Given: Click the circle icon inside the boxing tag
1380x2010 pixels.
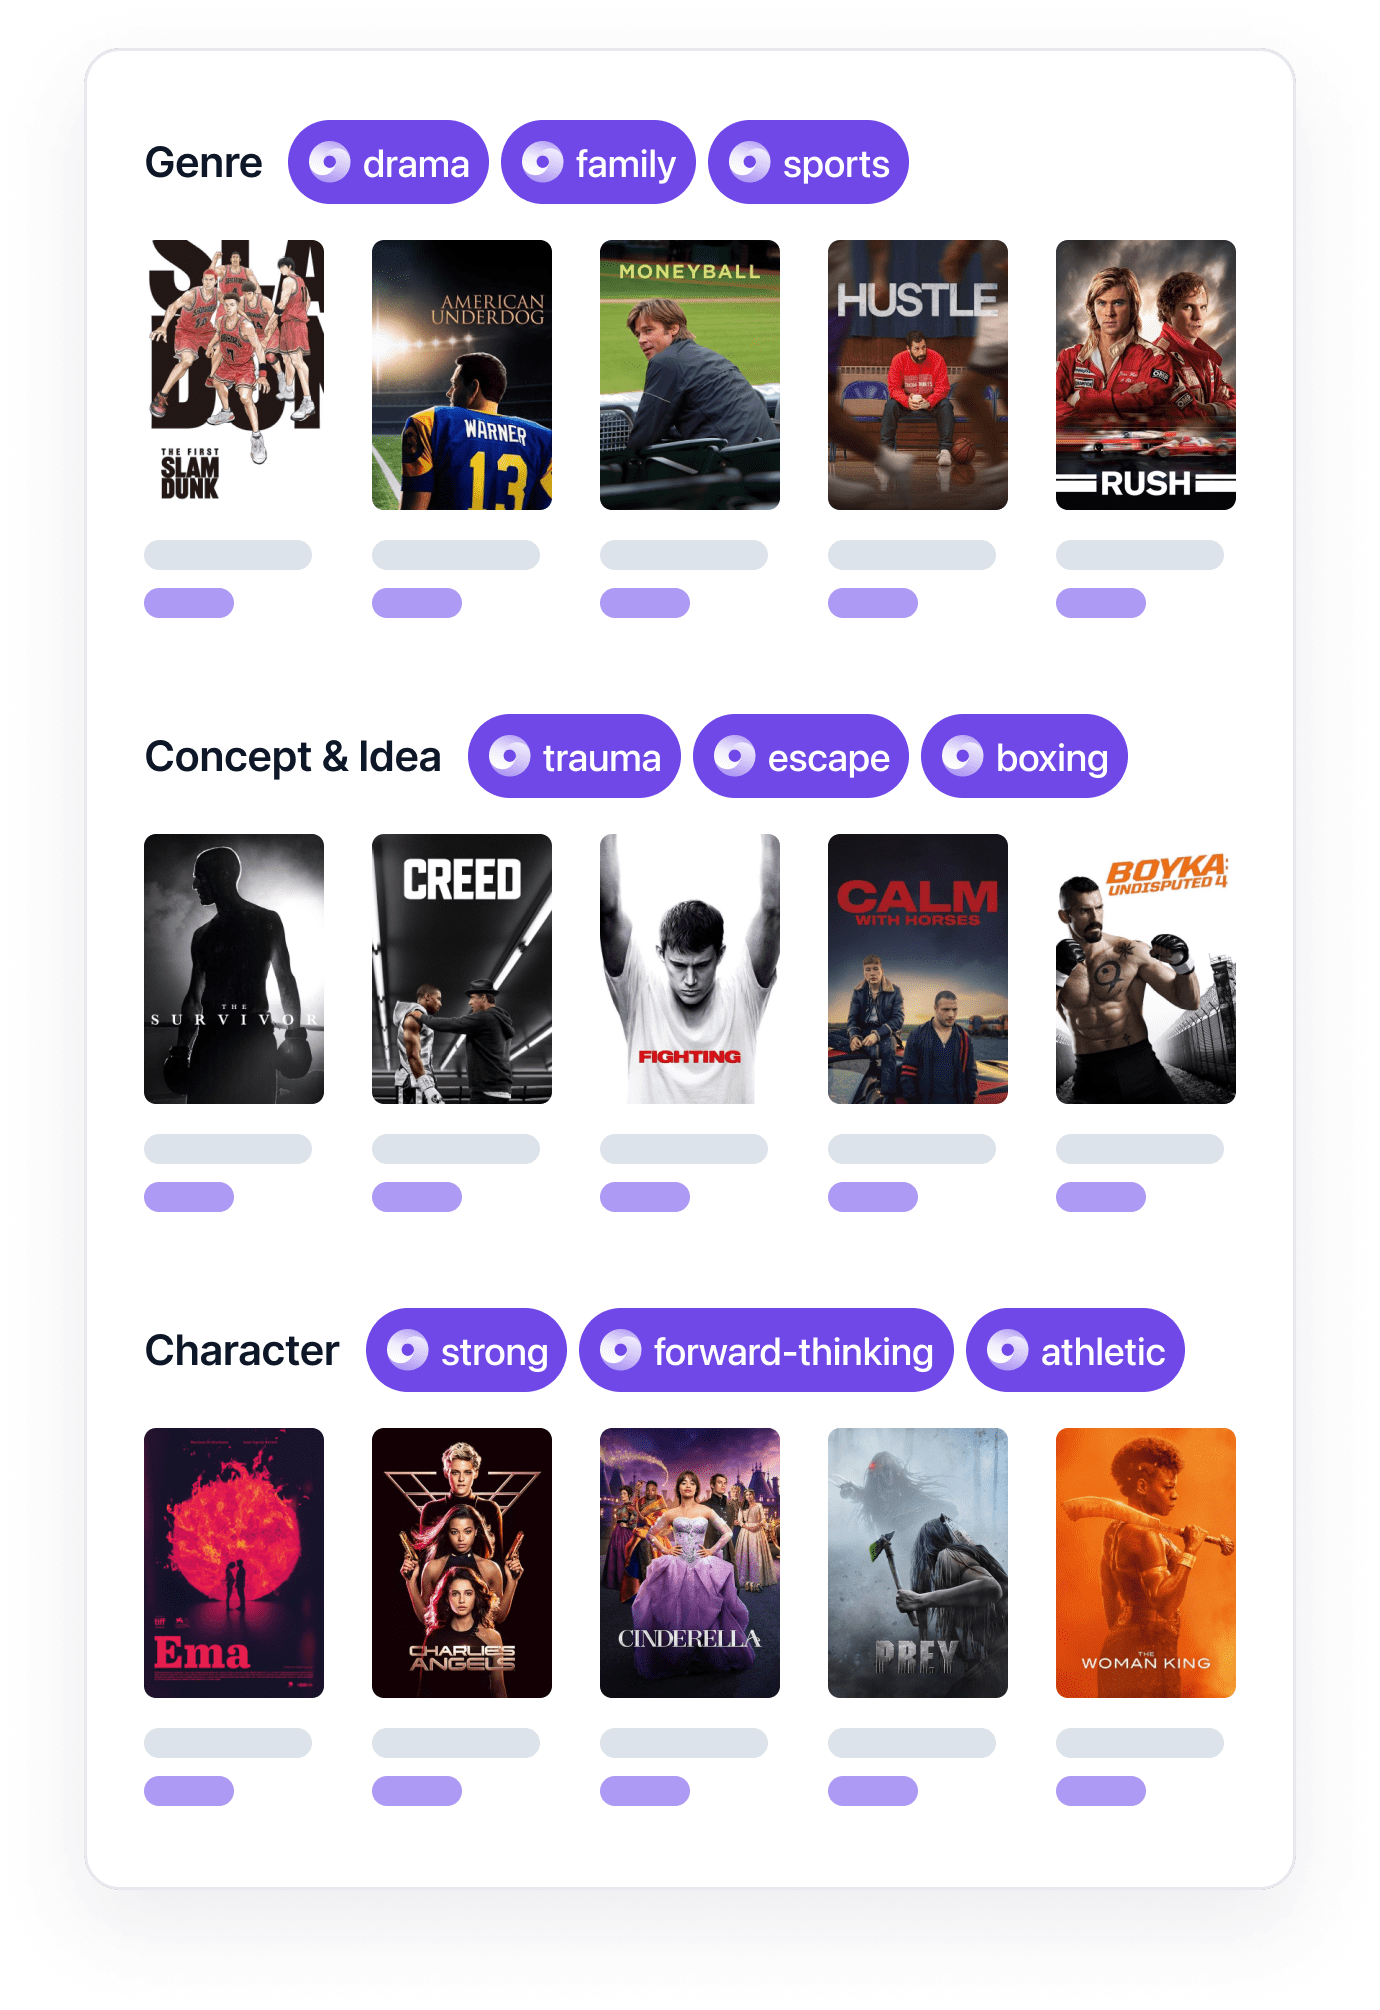Looking at the screenshot, I should tap(963, 756).
